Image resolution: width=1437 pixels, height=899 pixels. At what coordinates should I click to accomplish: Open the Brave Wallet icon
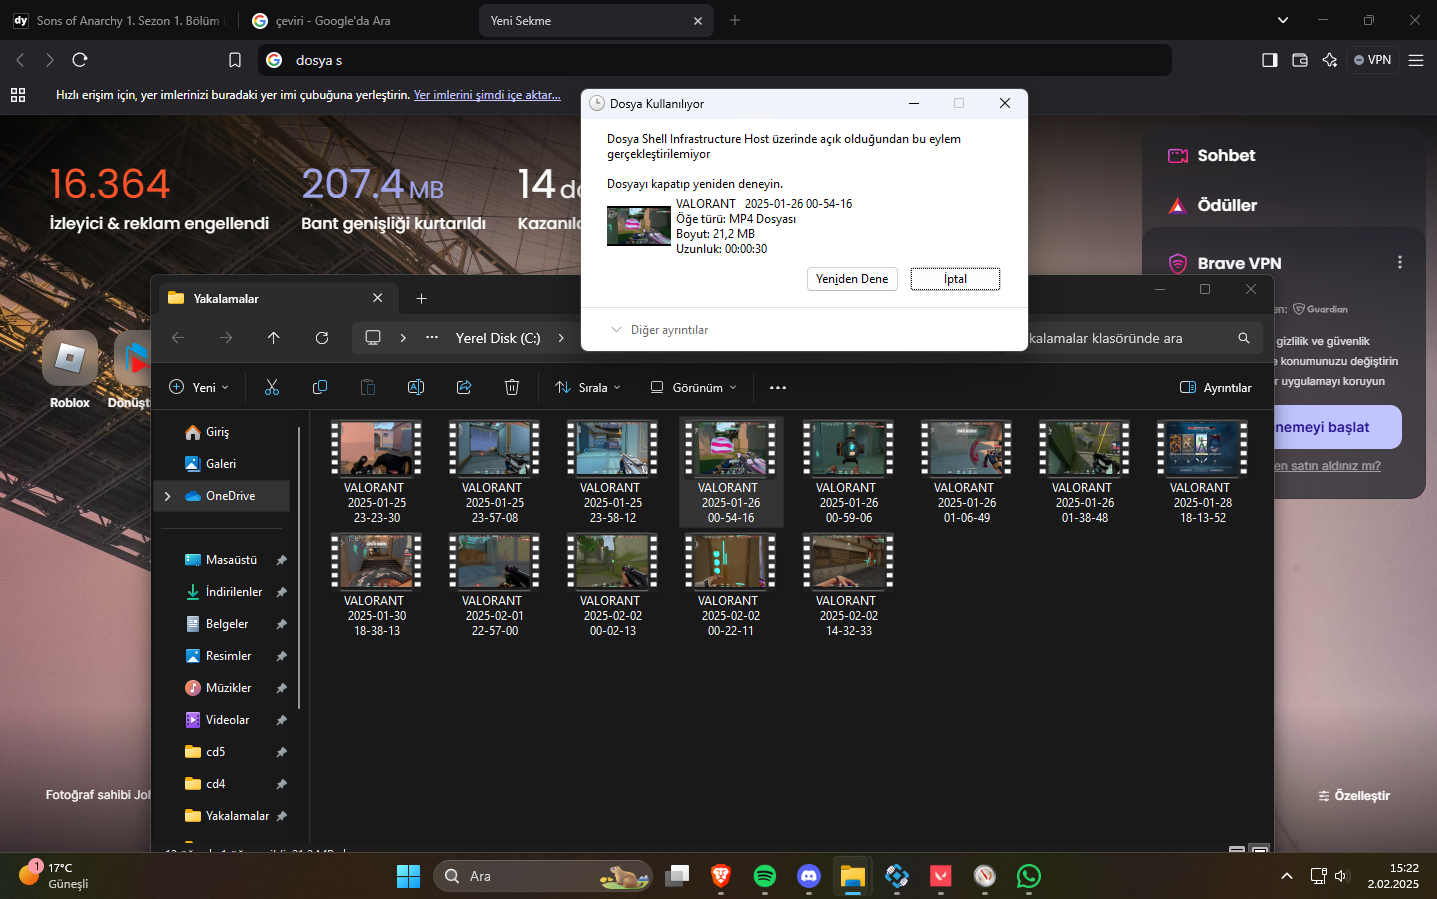(1300, 60)
